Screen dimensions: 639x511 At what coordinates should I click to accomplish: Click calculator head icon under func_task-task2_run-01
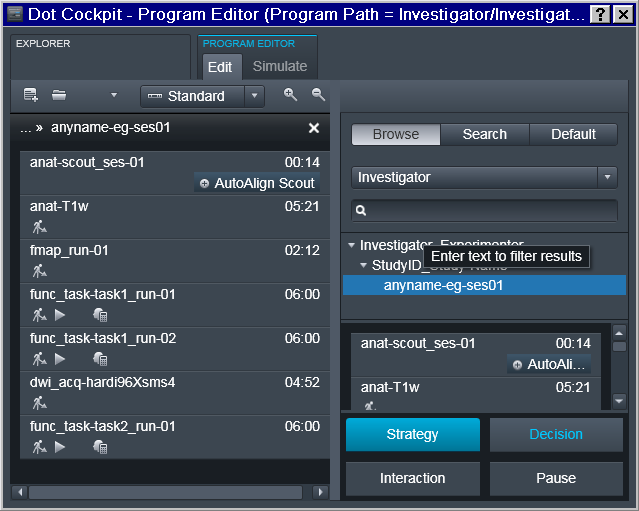tap(100, 447)
